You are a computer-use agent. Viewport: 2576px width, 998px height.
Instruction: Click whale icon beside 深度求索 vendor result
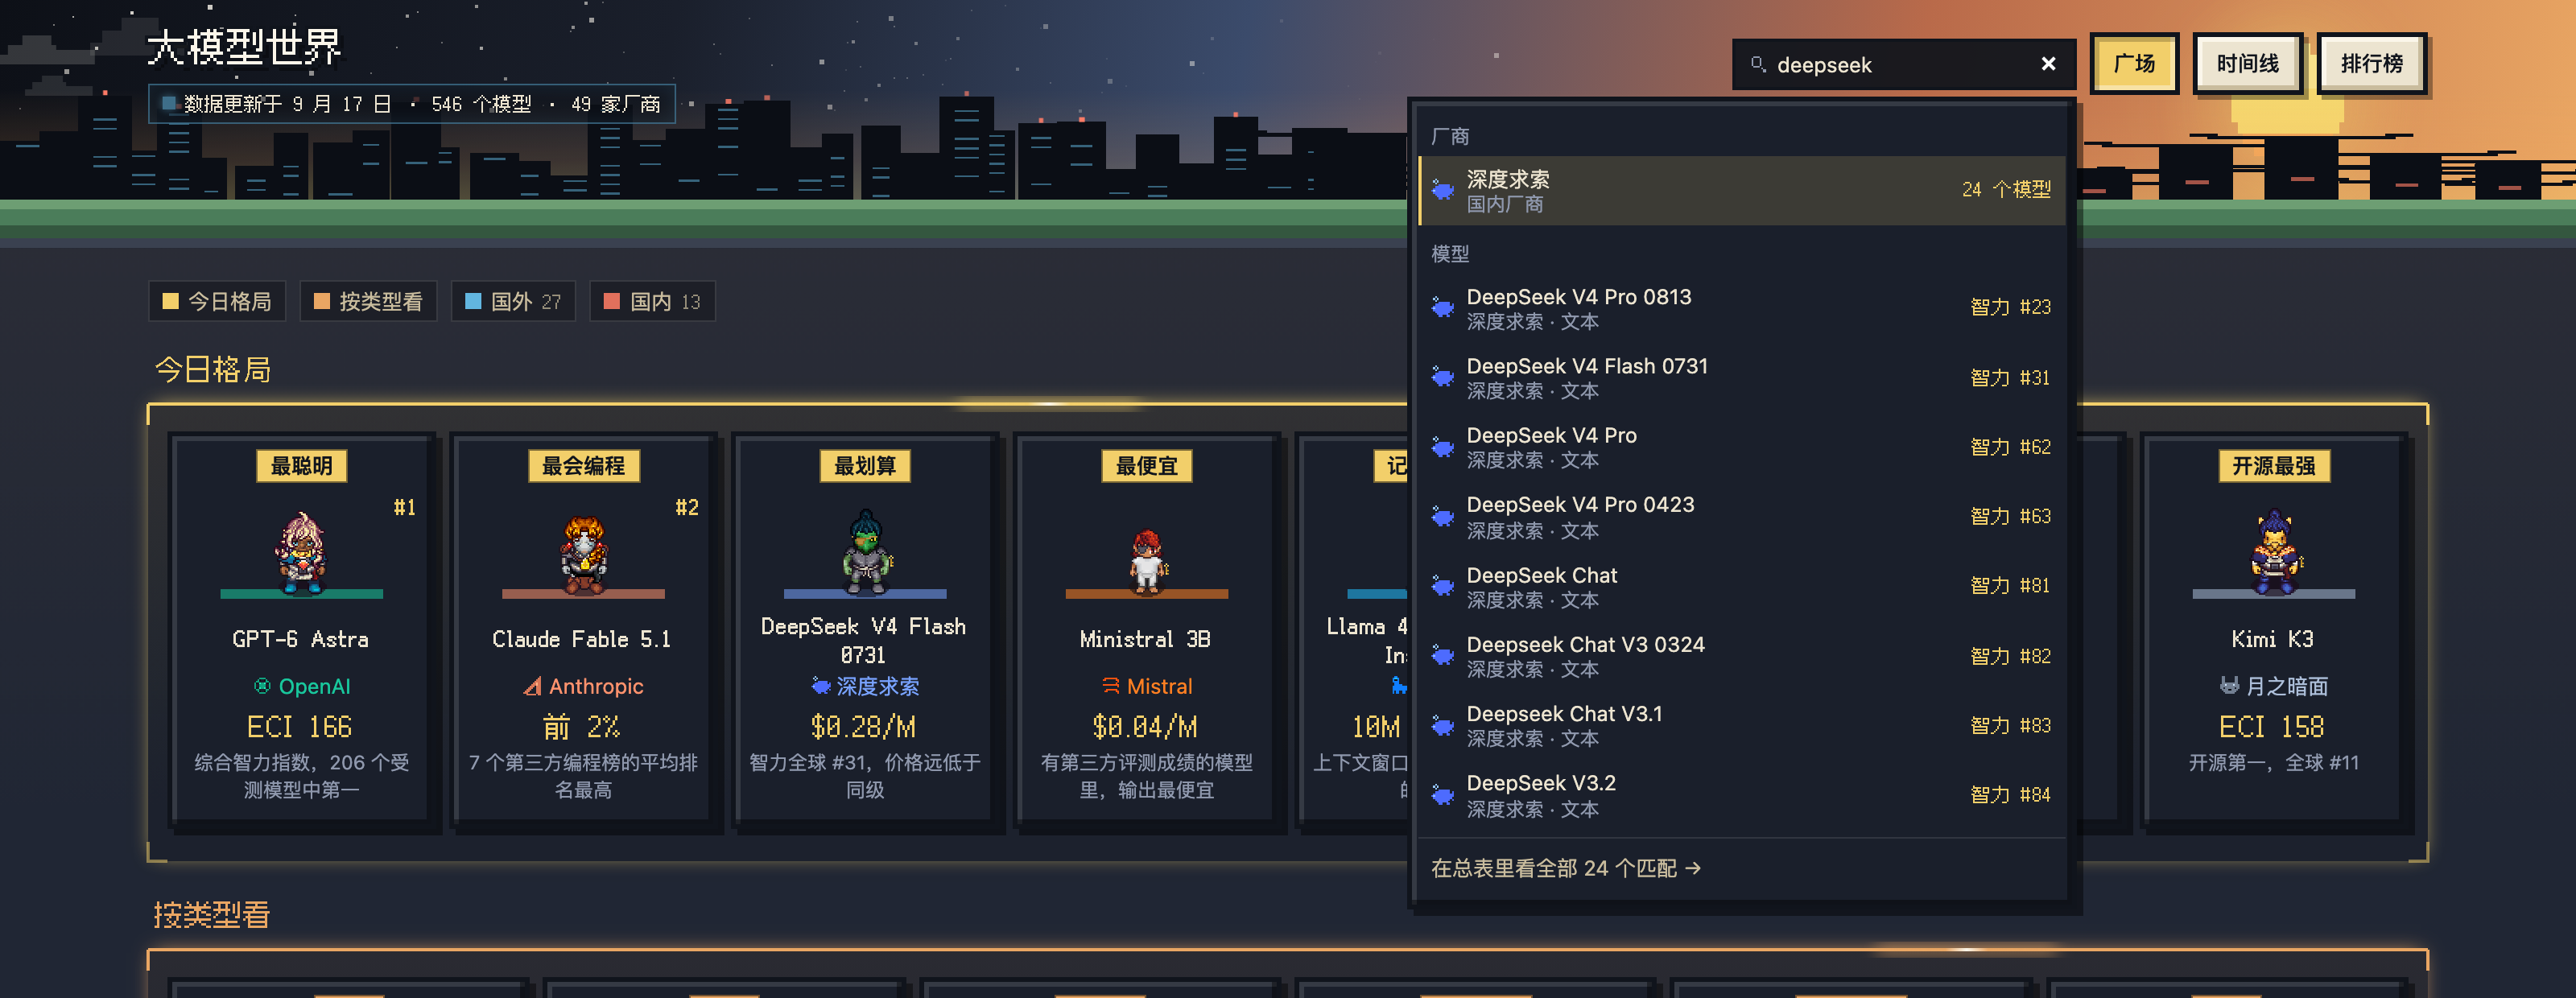[1442, 189]
